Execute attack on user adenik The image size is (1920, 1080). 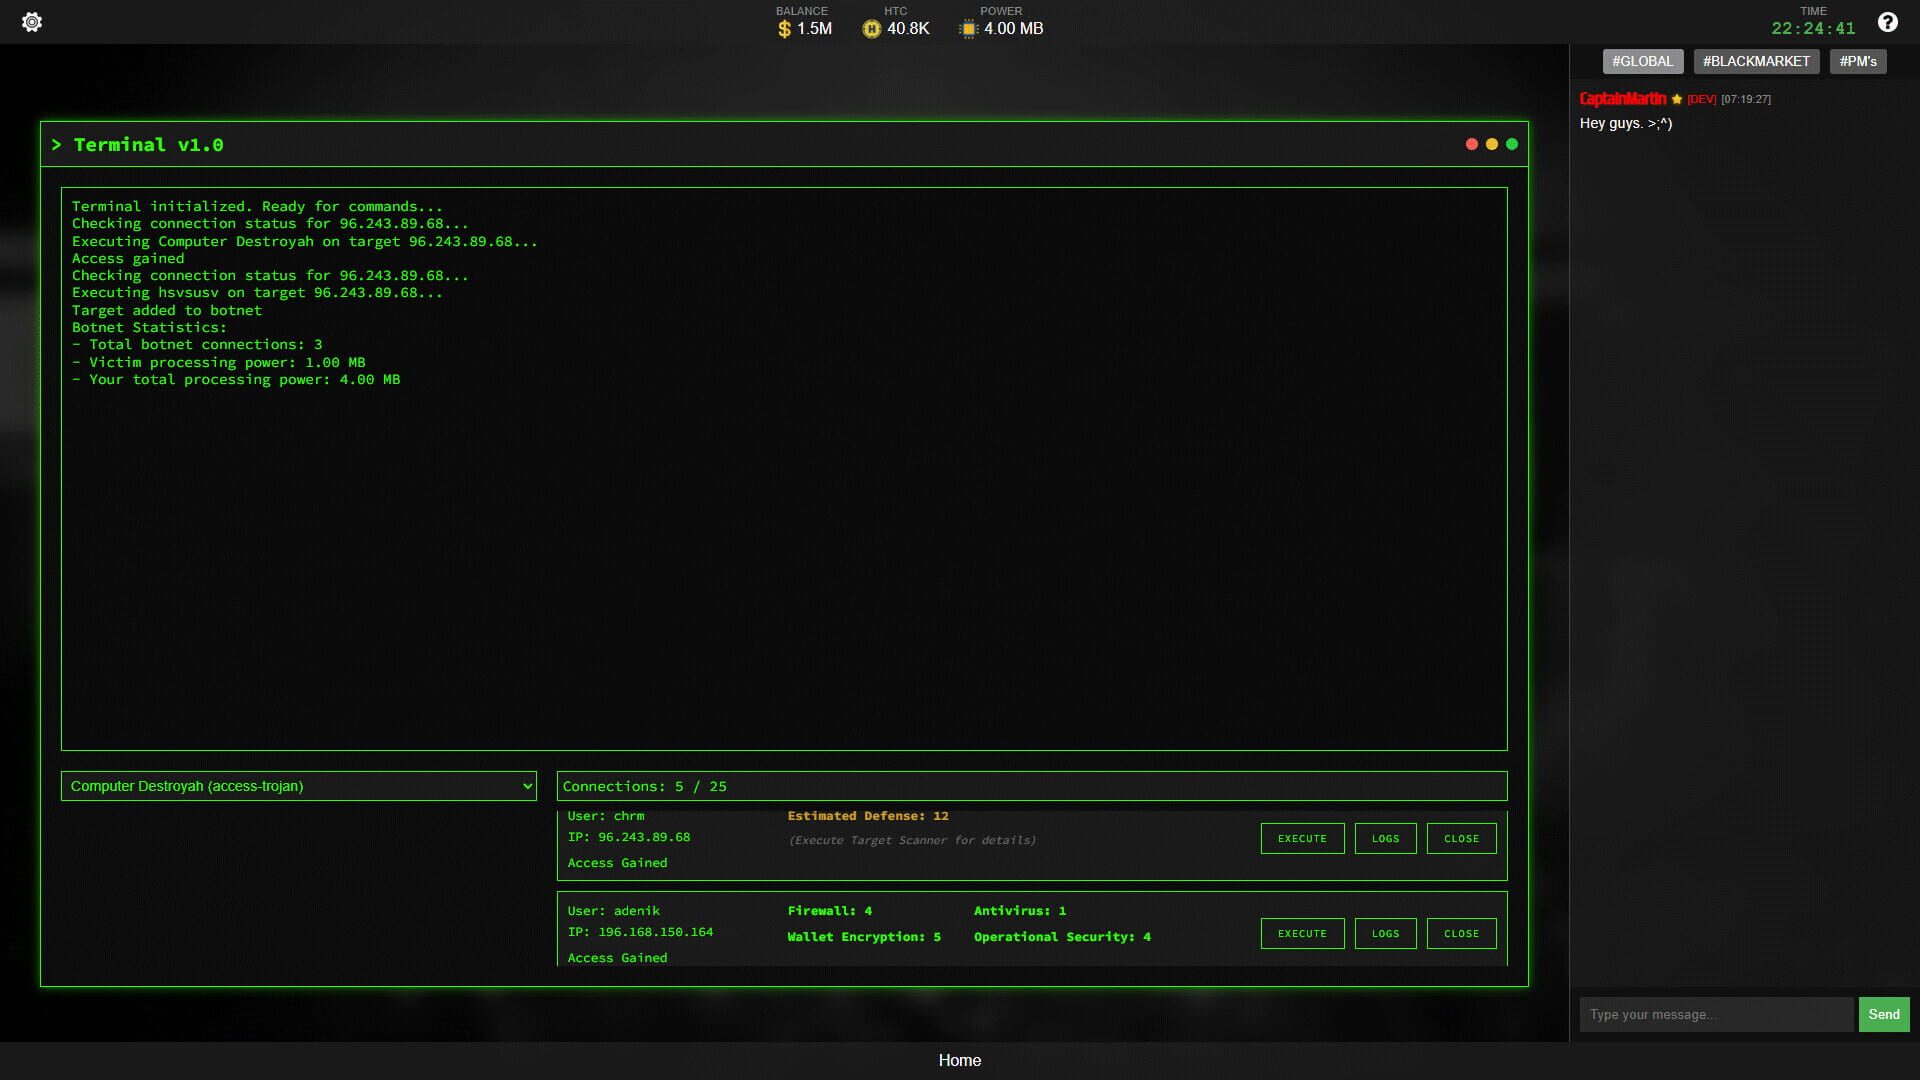[1302, 933]
